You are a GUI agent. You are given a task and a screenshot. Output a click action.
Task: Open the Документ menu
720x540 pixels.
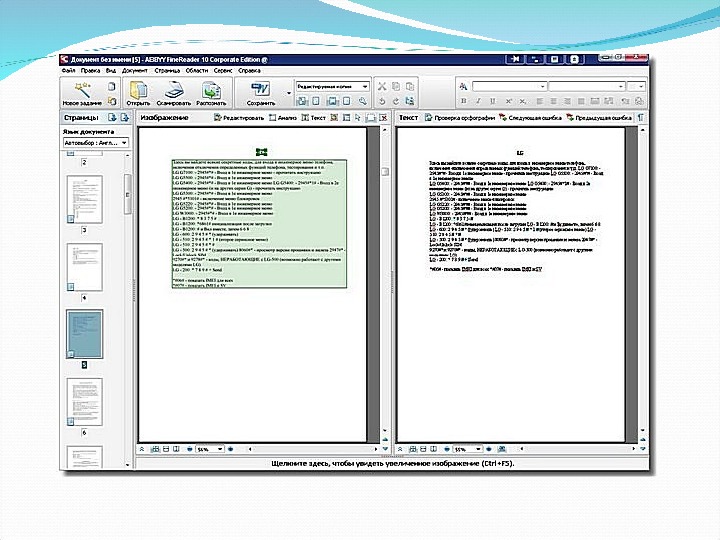point(135,71)
